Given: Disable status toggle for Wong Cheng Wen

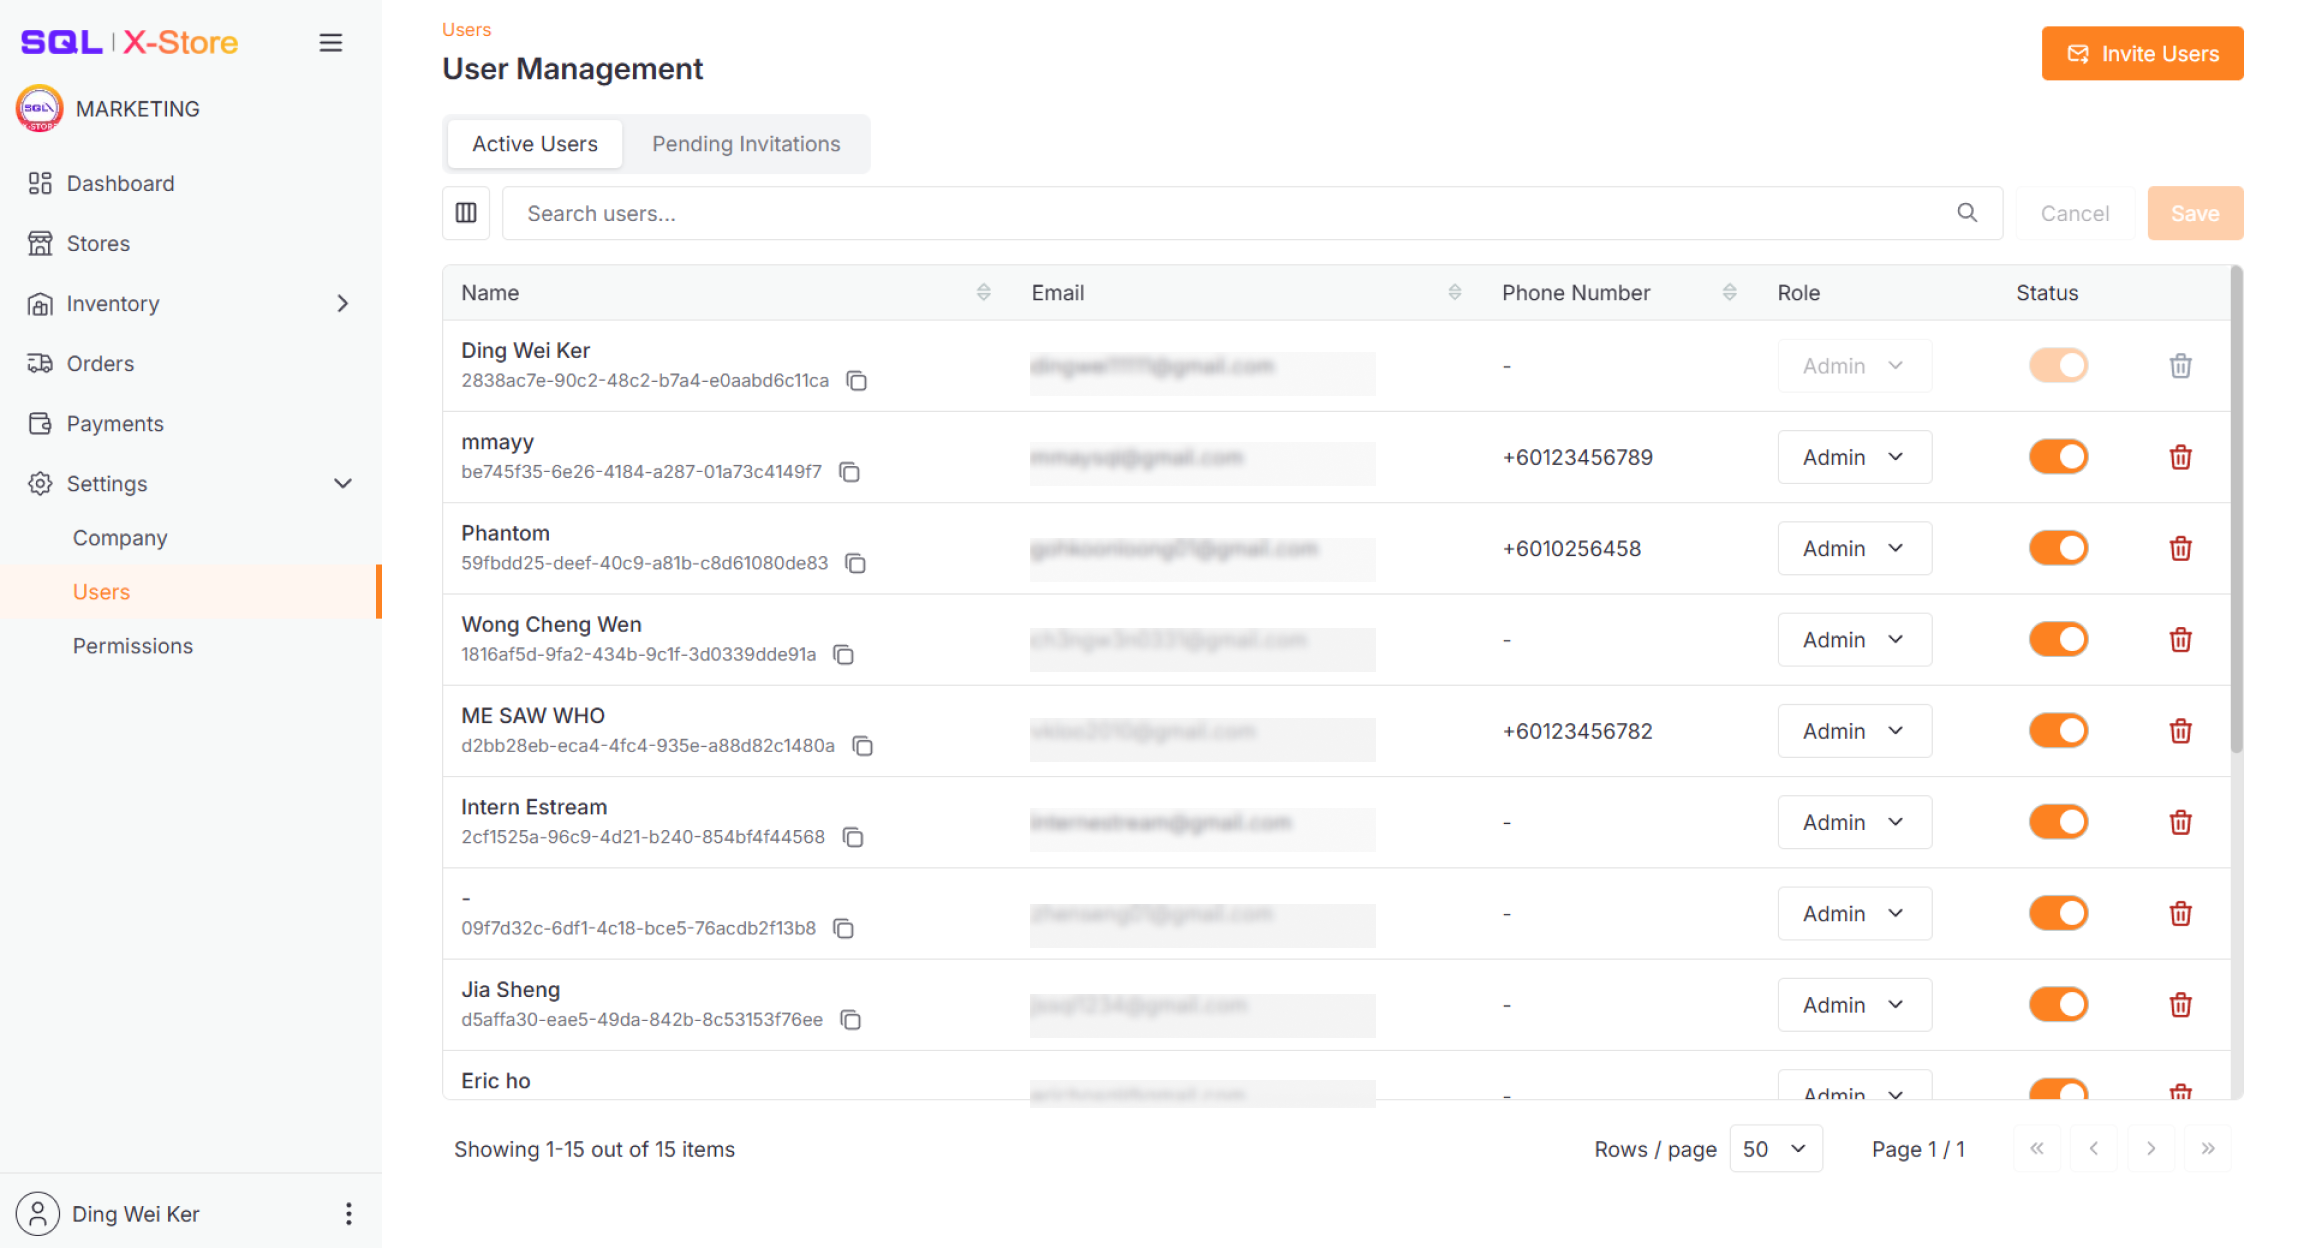Looking at the screenshot, I should pyautogui.click(x=2058, y=639).
